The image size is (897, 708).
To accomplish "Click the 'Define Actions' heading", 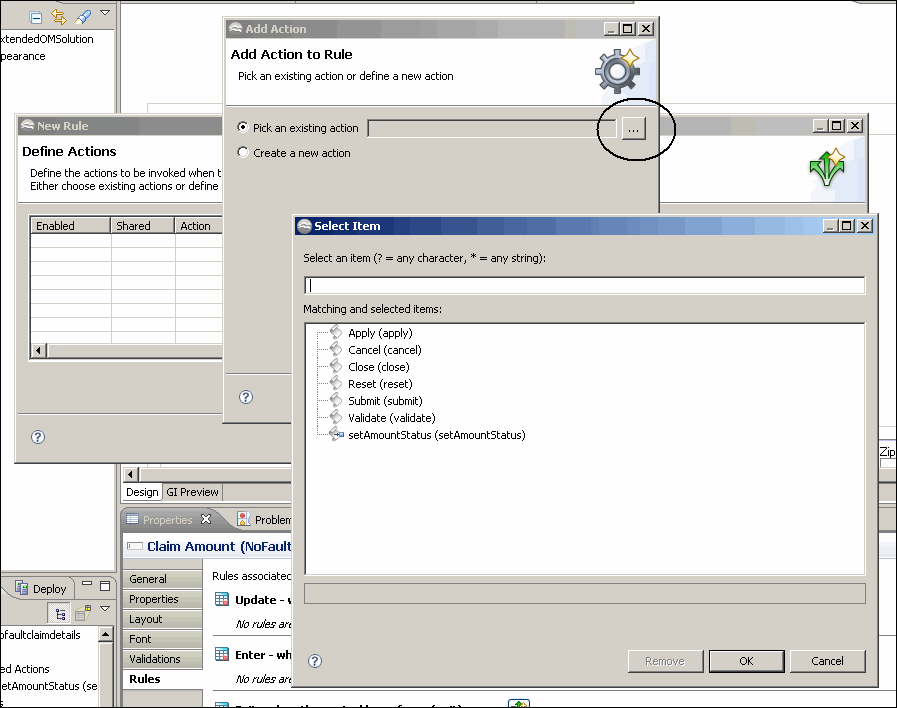I will click(x=69, y=152).
